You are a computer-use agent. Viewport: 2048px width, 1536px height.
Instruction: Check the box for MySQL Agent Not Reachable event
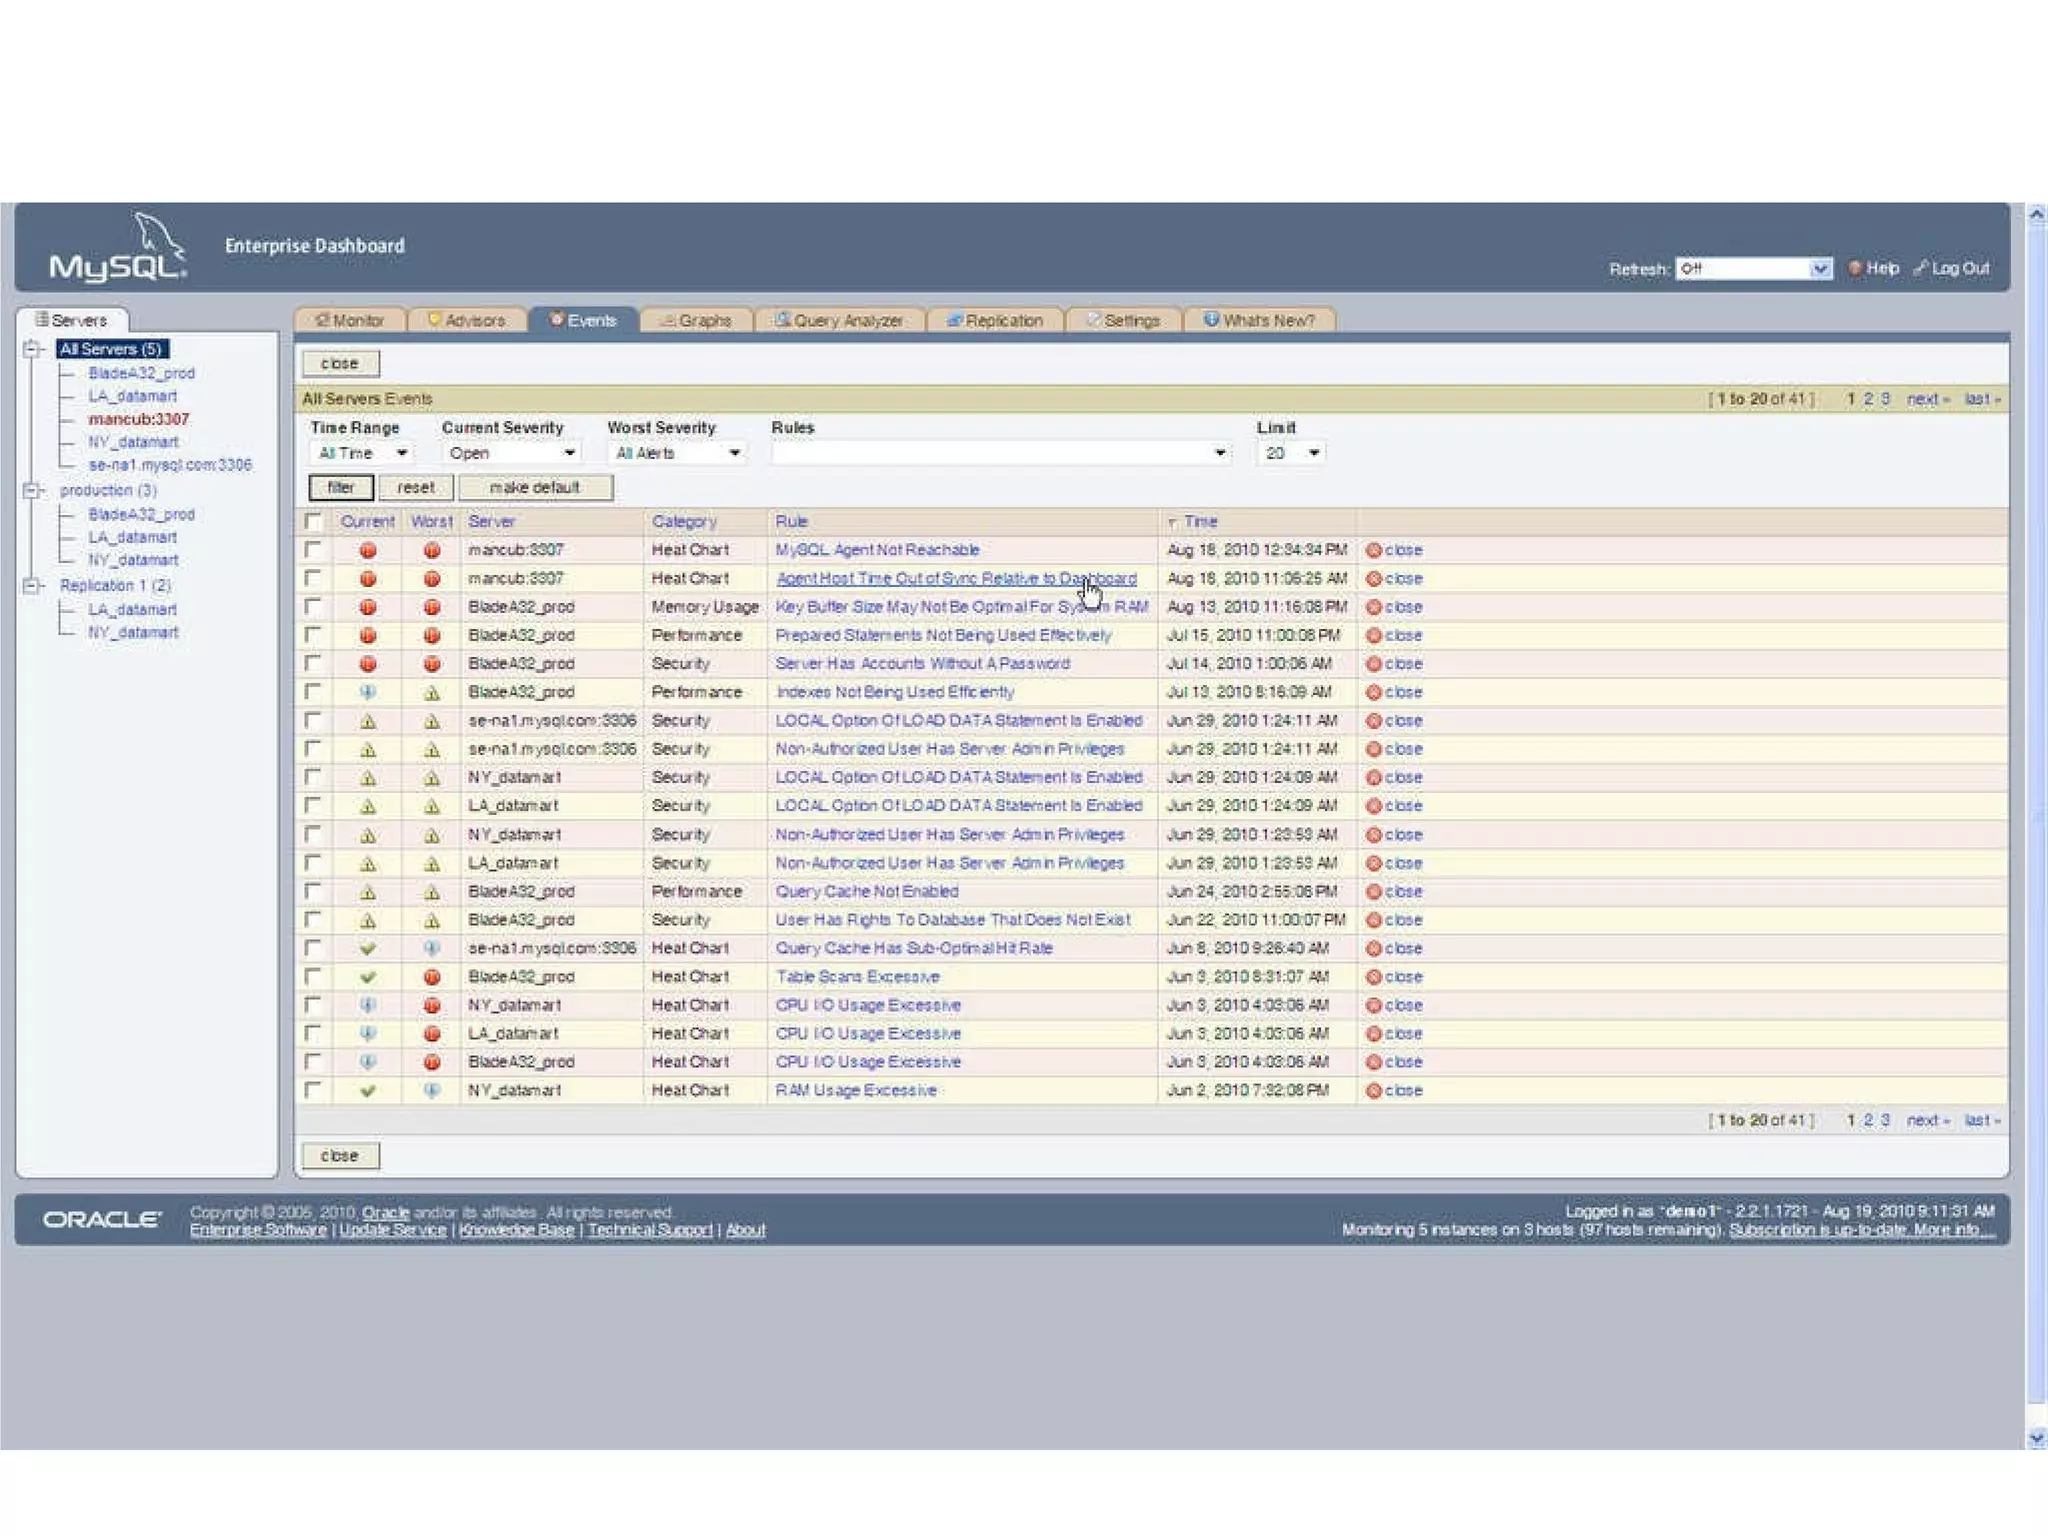coord(314,549)
